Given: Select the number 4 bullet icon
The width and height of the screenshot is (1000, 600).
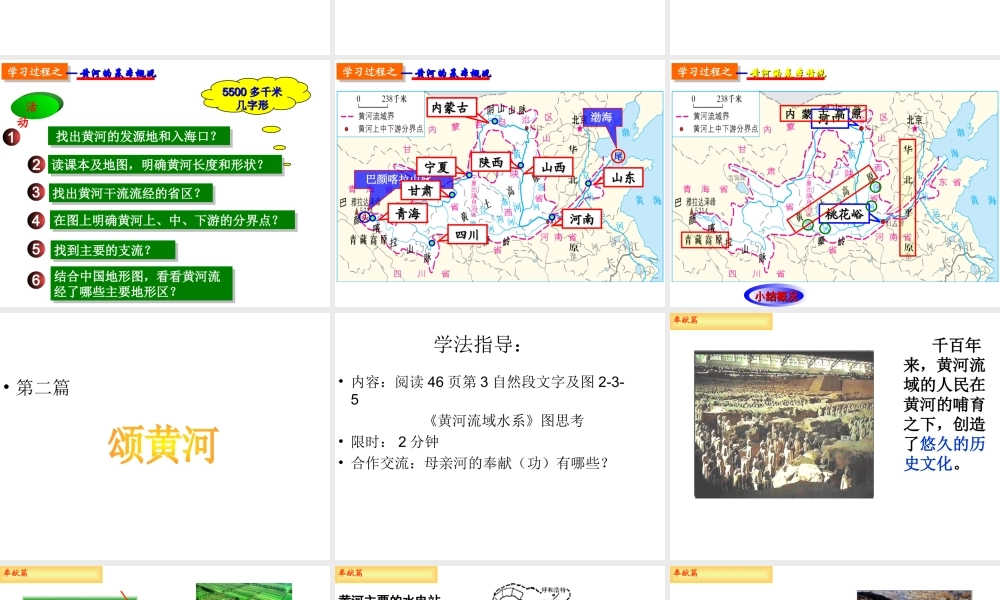Looking at the screenshot, I should 36,221.
